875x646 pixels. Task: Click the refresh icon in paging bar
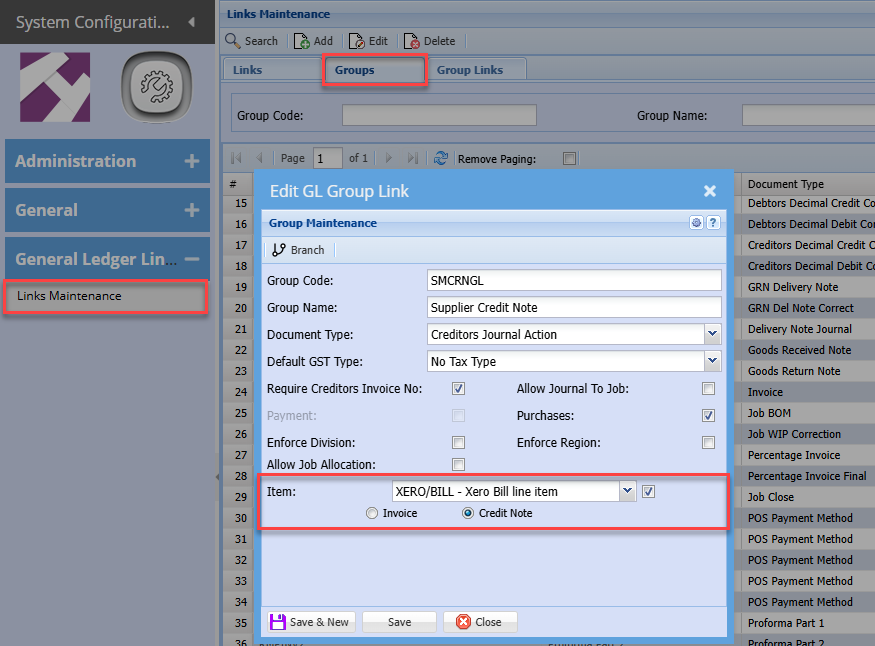[440, 158]
